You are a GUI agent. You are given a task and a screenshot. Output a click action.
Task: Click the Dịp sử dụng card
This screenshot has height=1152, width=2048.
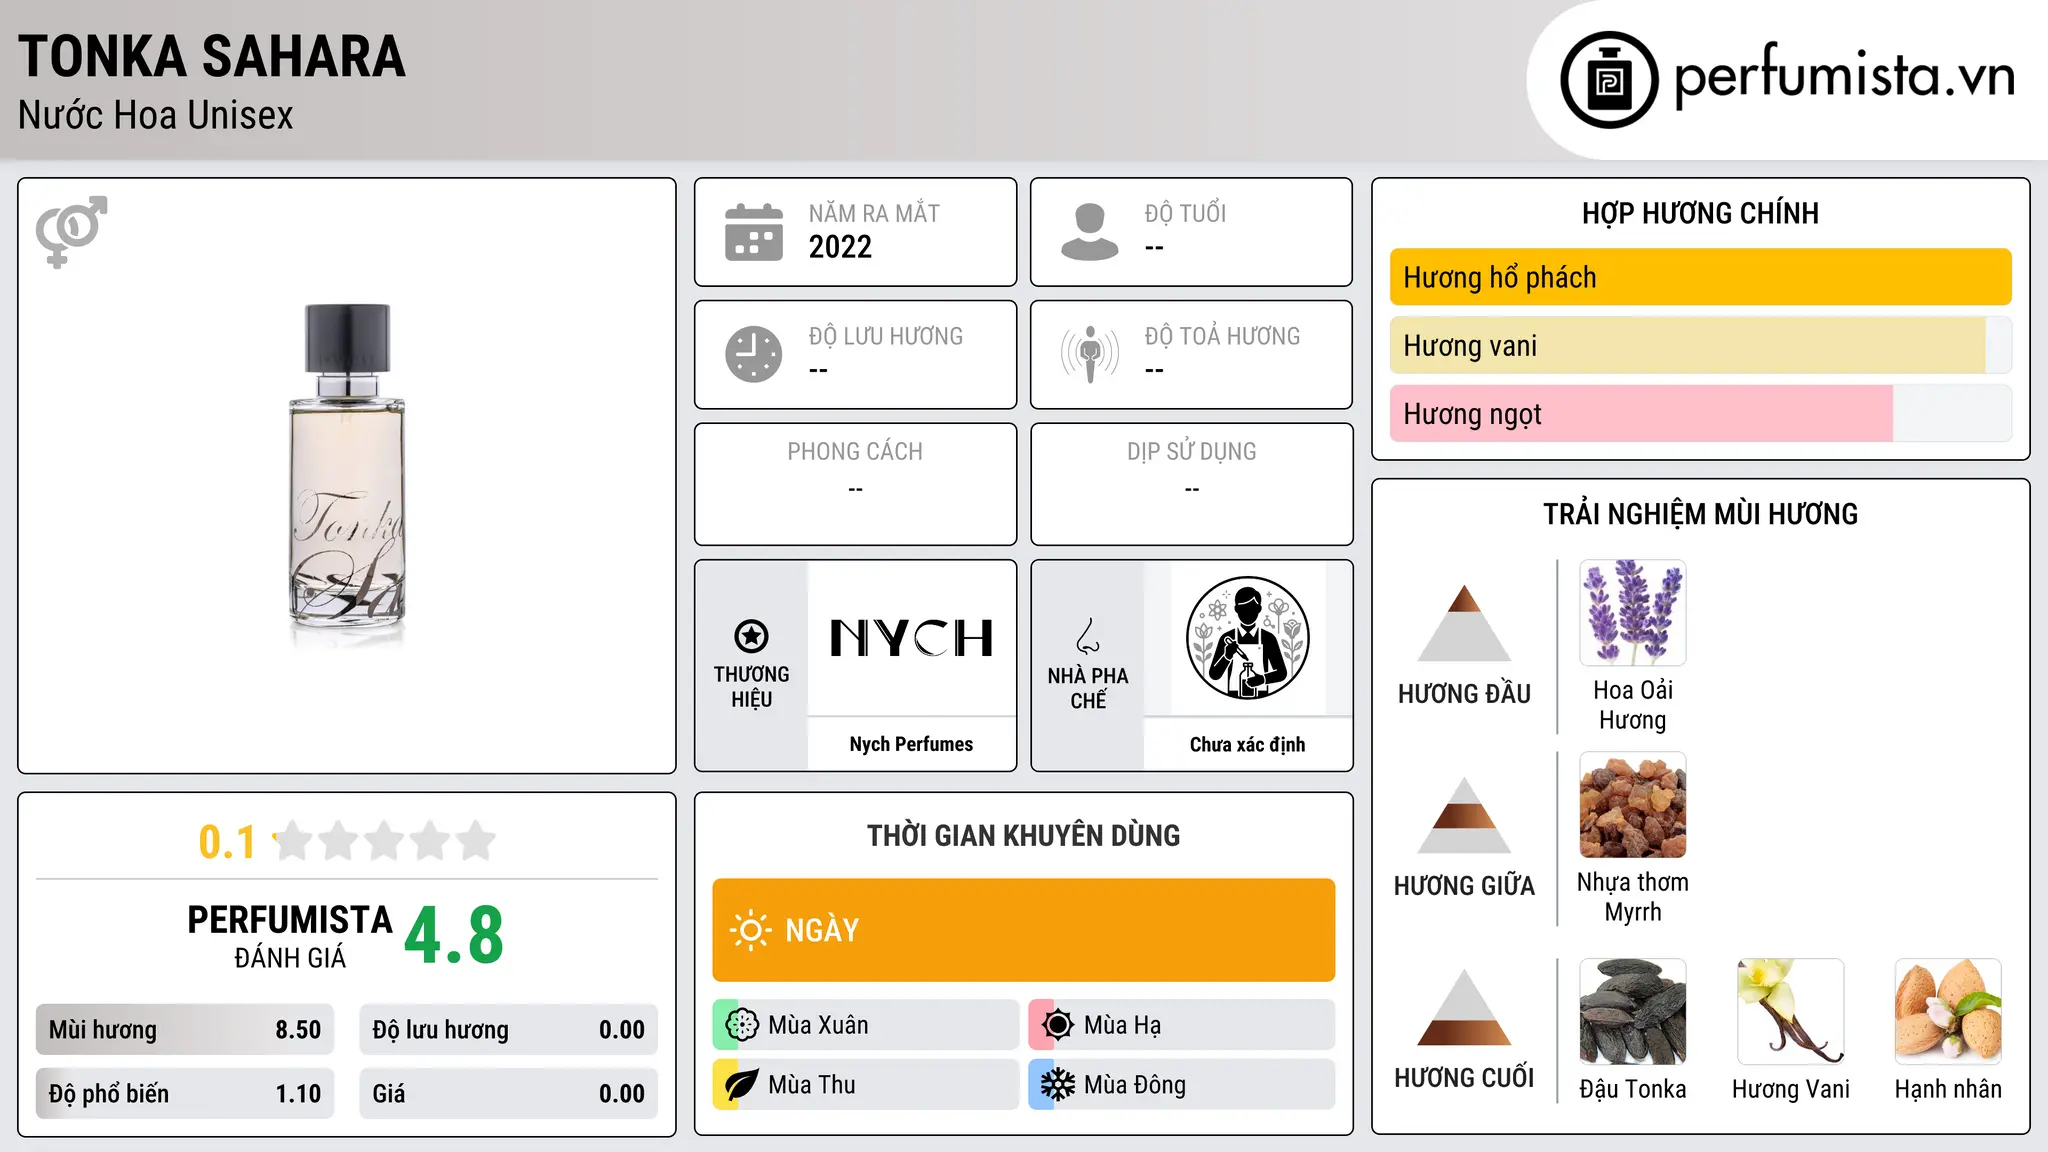coord(1191,484)
